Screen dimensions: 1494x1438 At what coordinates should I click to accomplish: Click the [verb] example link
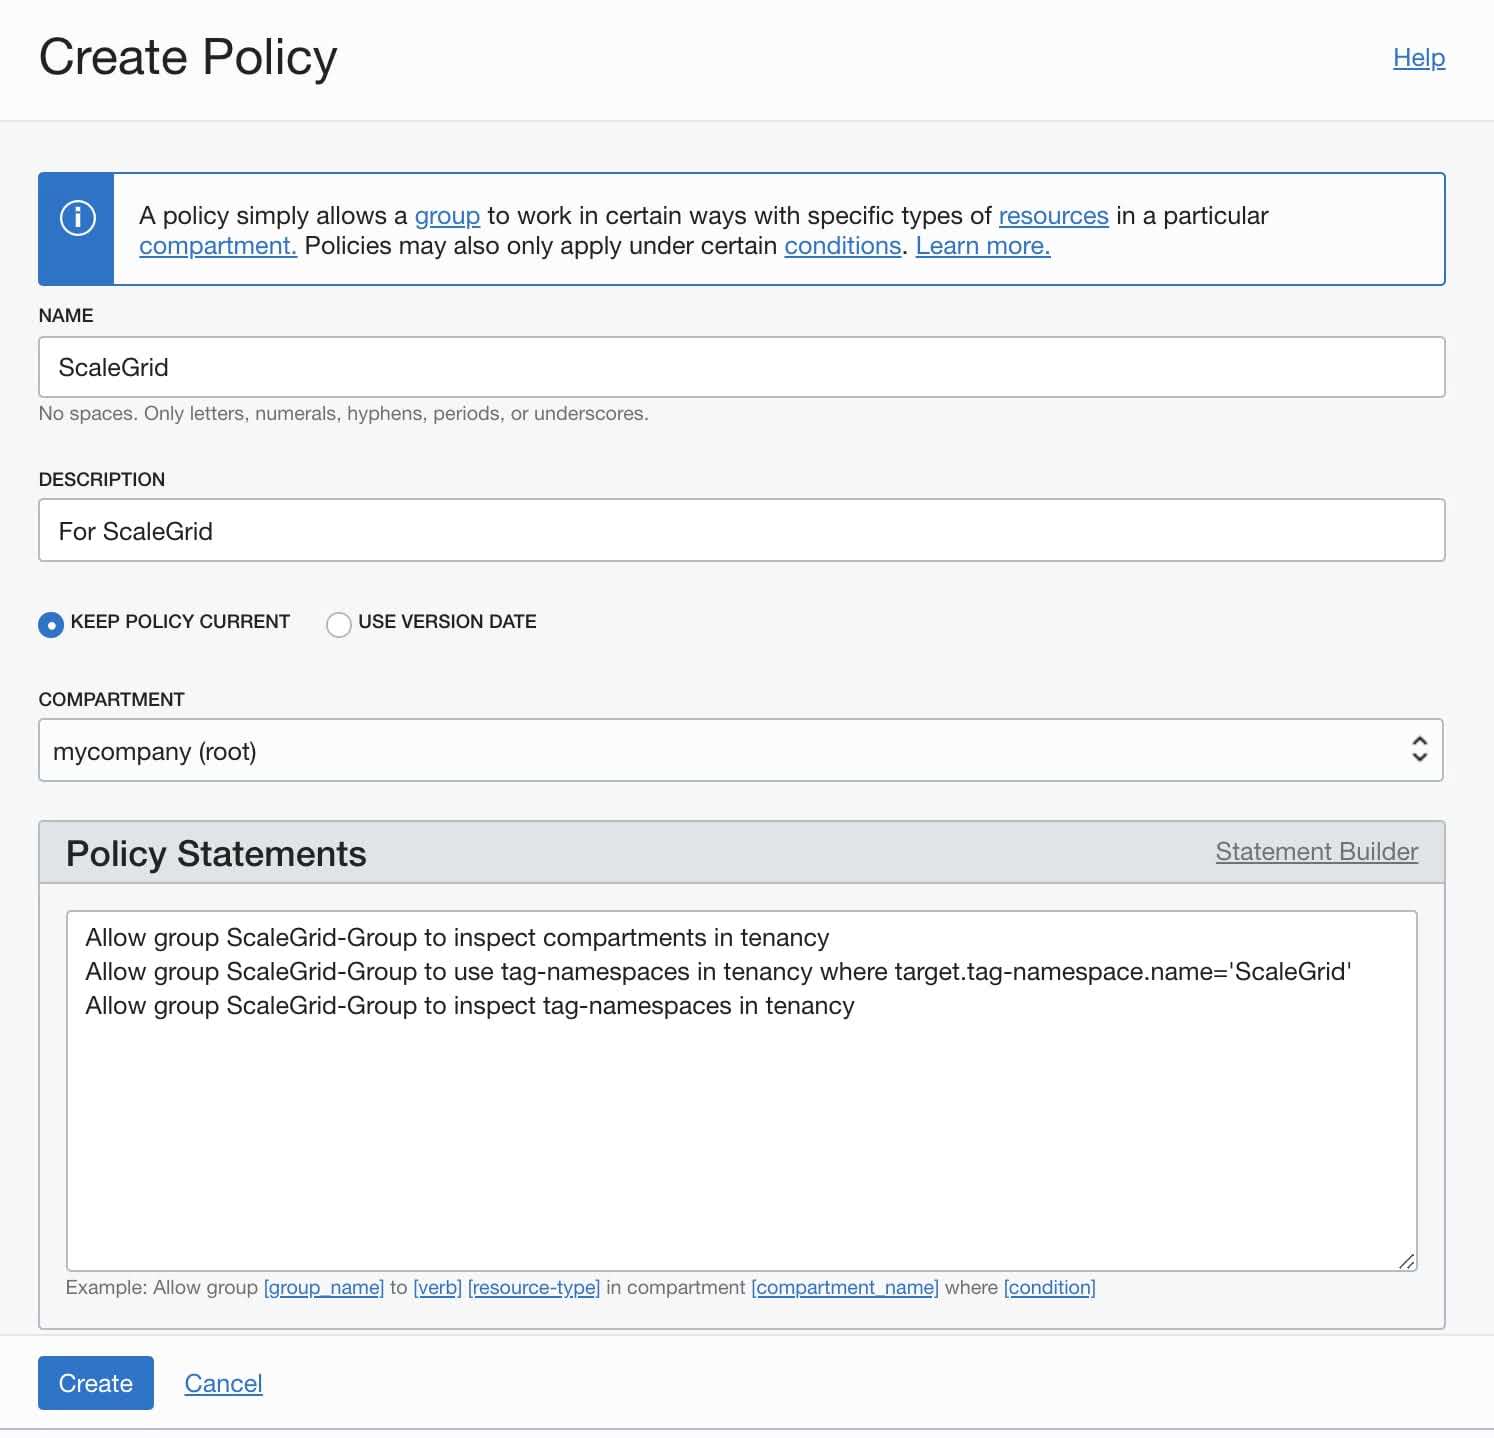[x=437, y=1288]
